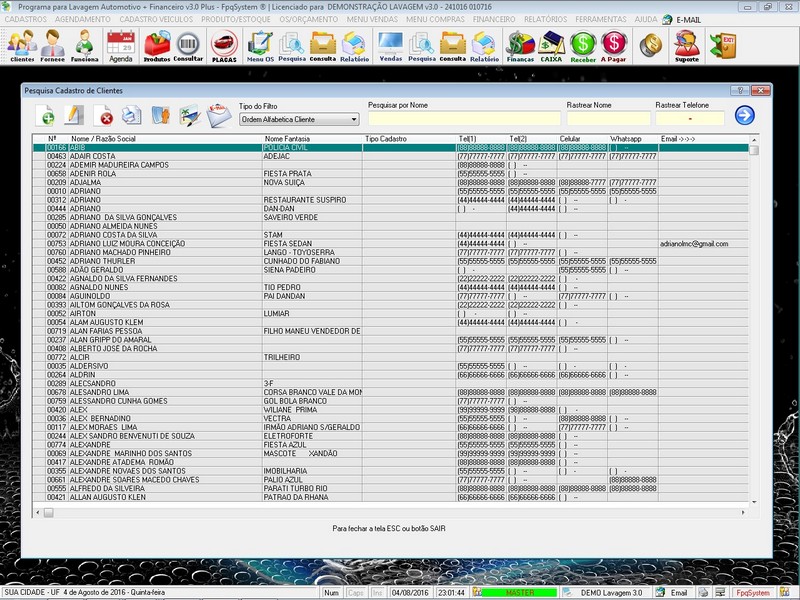Open the Tipo do Filtro dropdown

[x=299, y=119]
